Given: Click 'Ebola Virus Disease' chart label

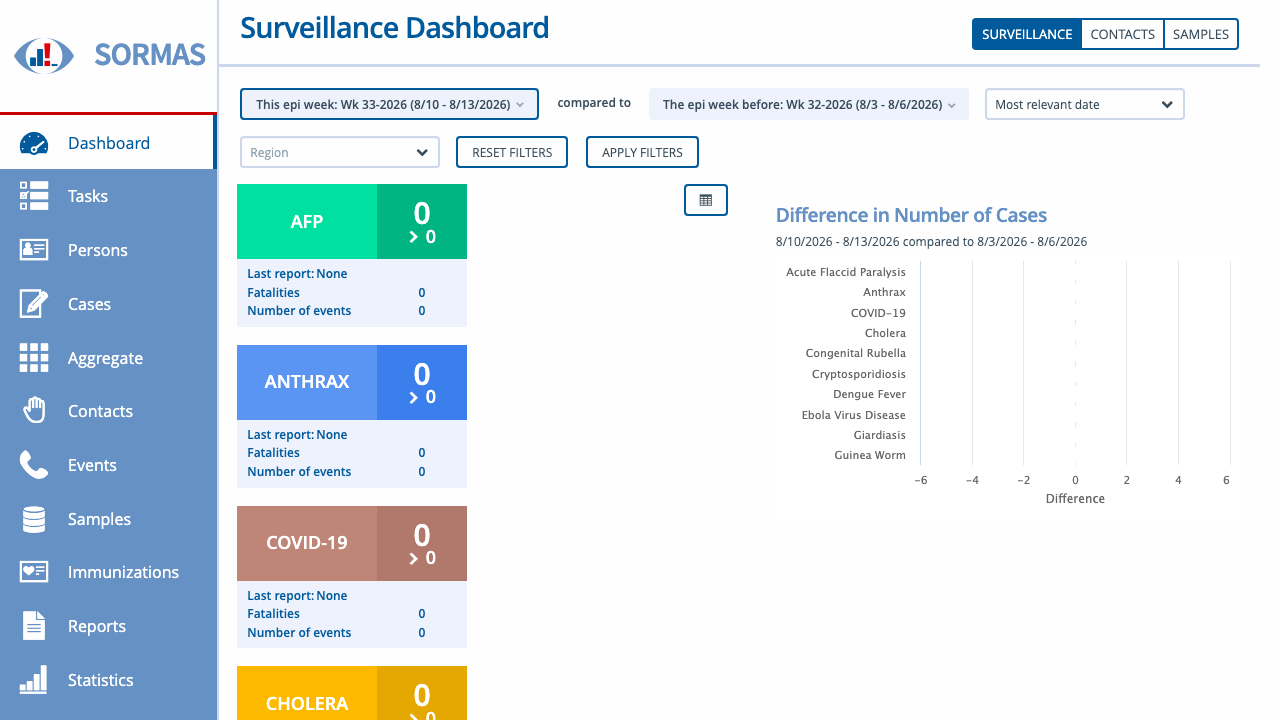Looking at the screenshot, I should [x=853, y=415].
